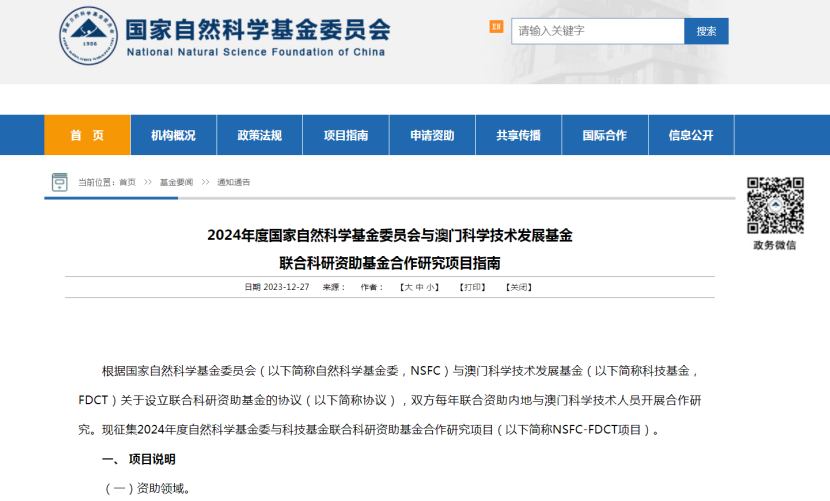Open the 政策法规 menu
This screenshot has width=830, height=501.
[259, 136]
